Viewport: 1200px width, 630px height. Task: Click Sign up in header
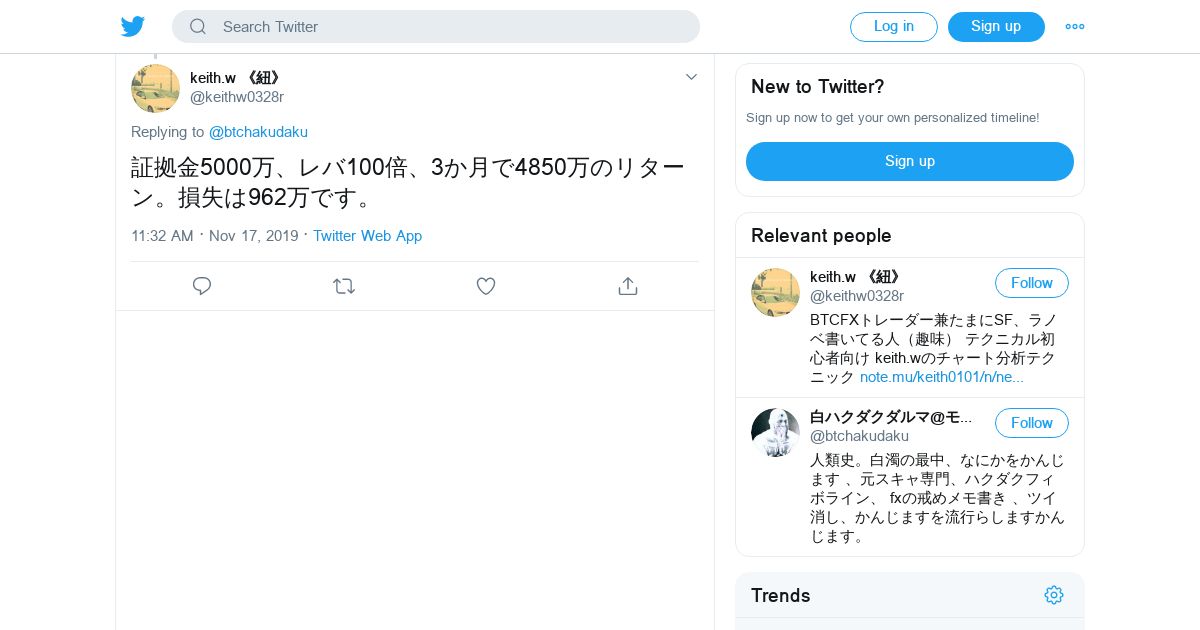click(996, 27)
